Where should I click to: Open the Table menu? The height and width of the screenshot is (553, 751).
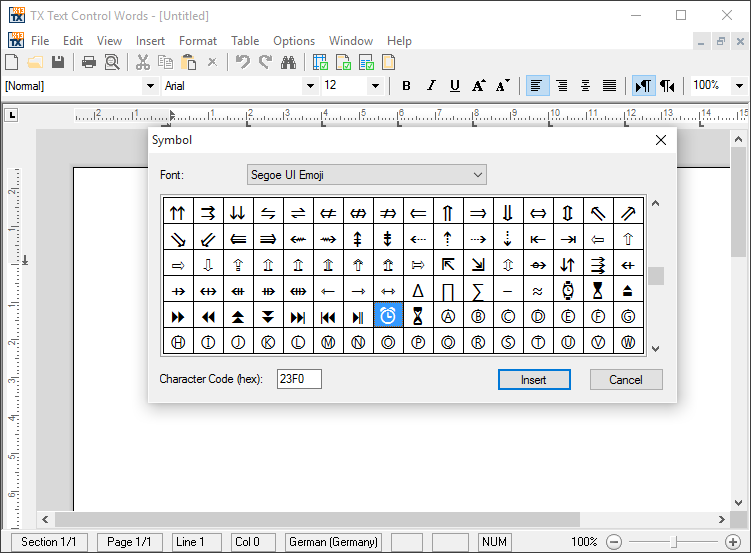pyautogui.click(x=245, y=41)
